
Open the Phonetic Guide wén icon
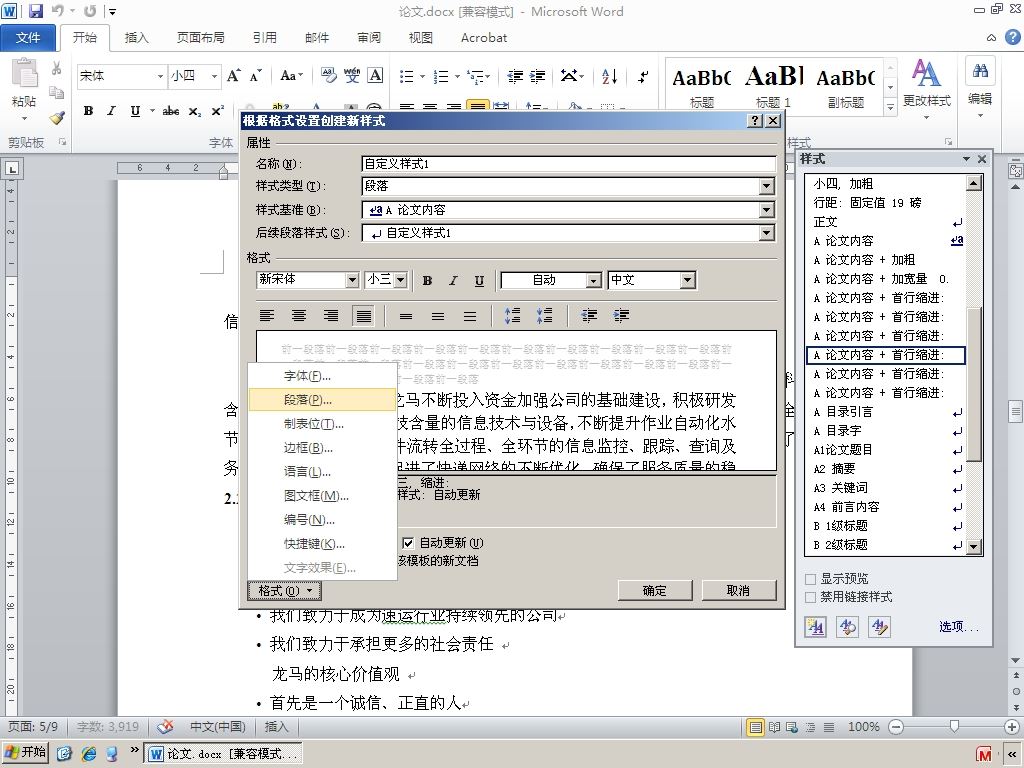(352, 76)
